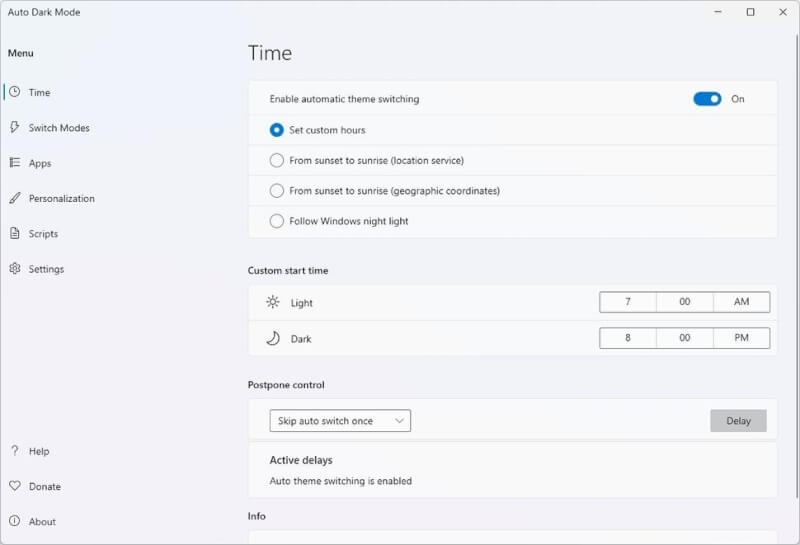
Task: Click the document icon beside Scripts
Action: (15, 233)
